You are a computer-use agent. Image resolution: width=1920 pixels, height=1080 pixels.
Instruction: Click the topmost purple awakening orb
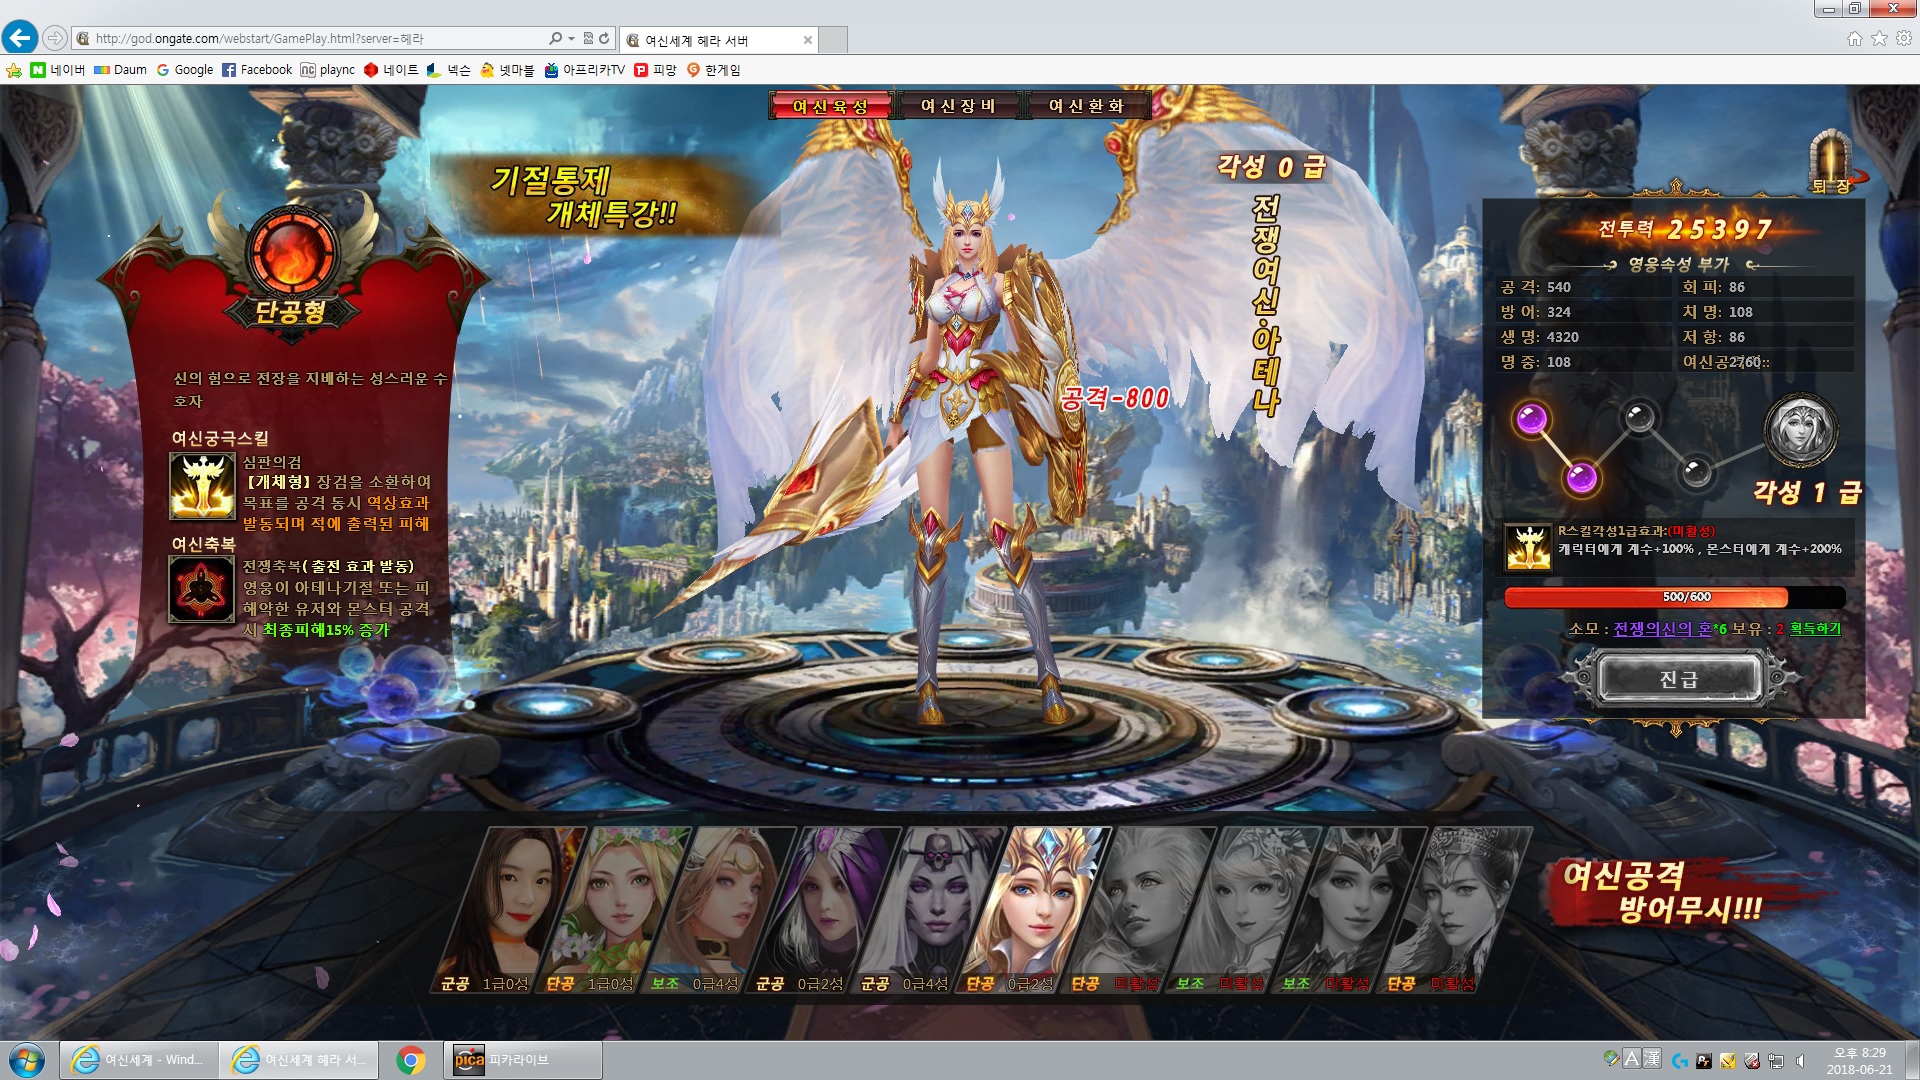(1531, 420)
